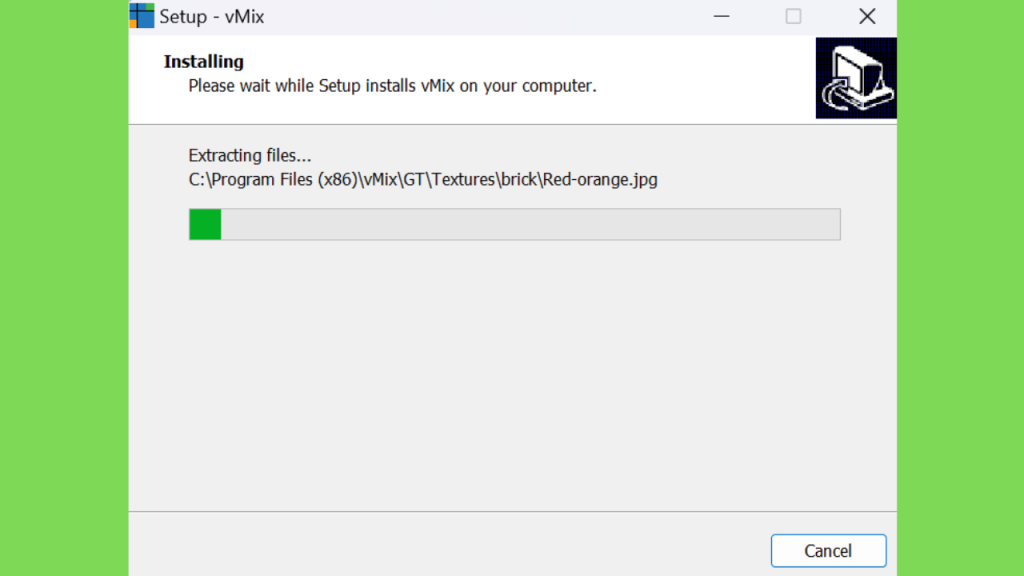Click the greyed-out maximize window icon
The width and height of the screenshot is (1024, 576).
click(x=793, y=16)
